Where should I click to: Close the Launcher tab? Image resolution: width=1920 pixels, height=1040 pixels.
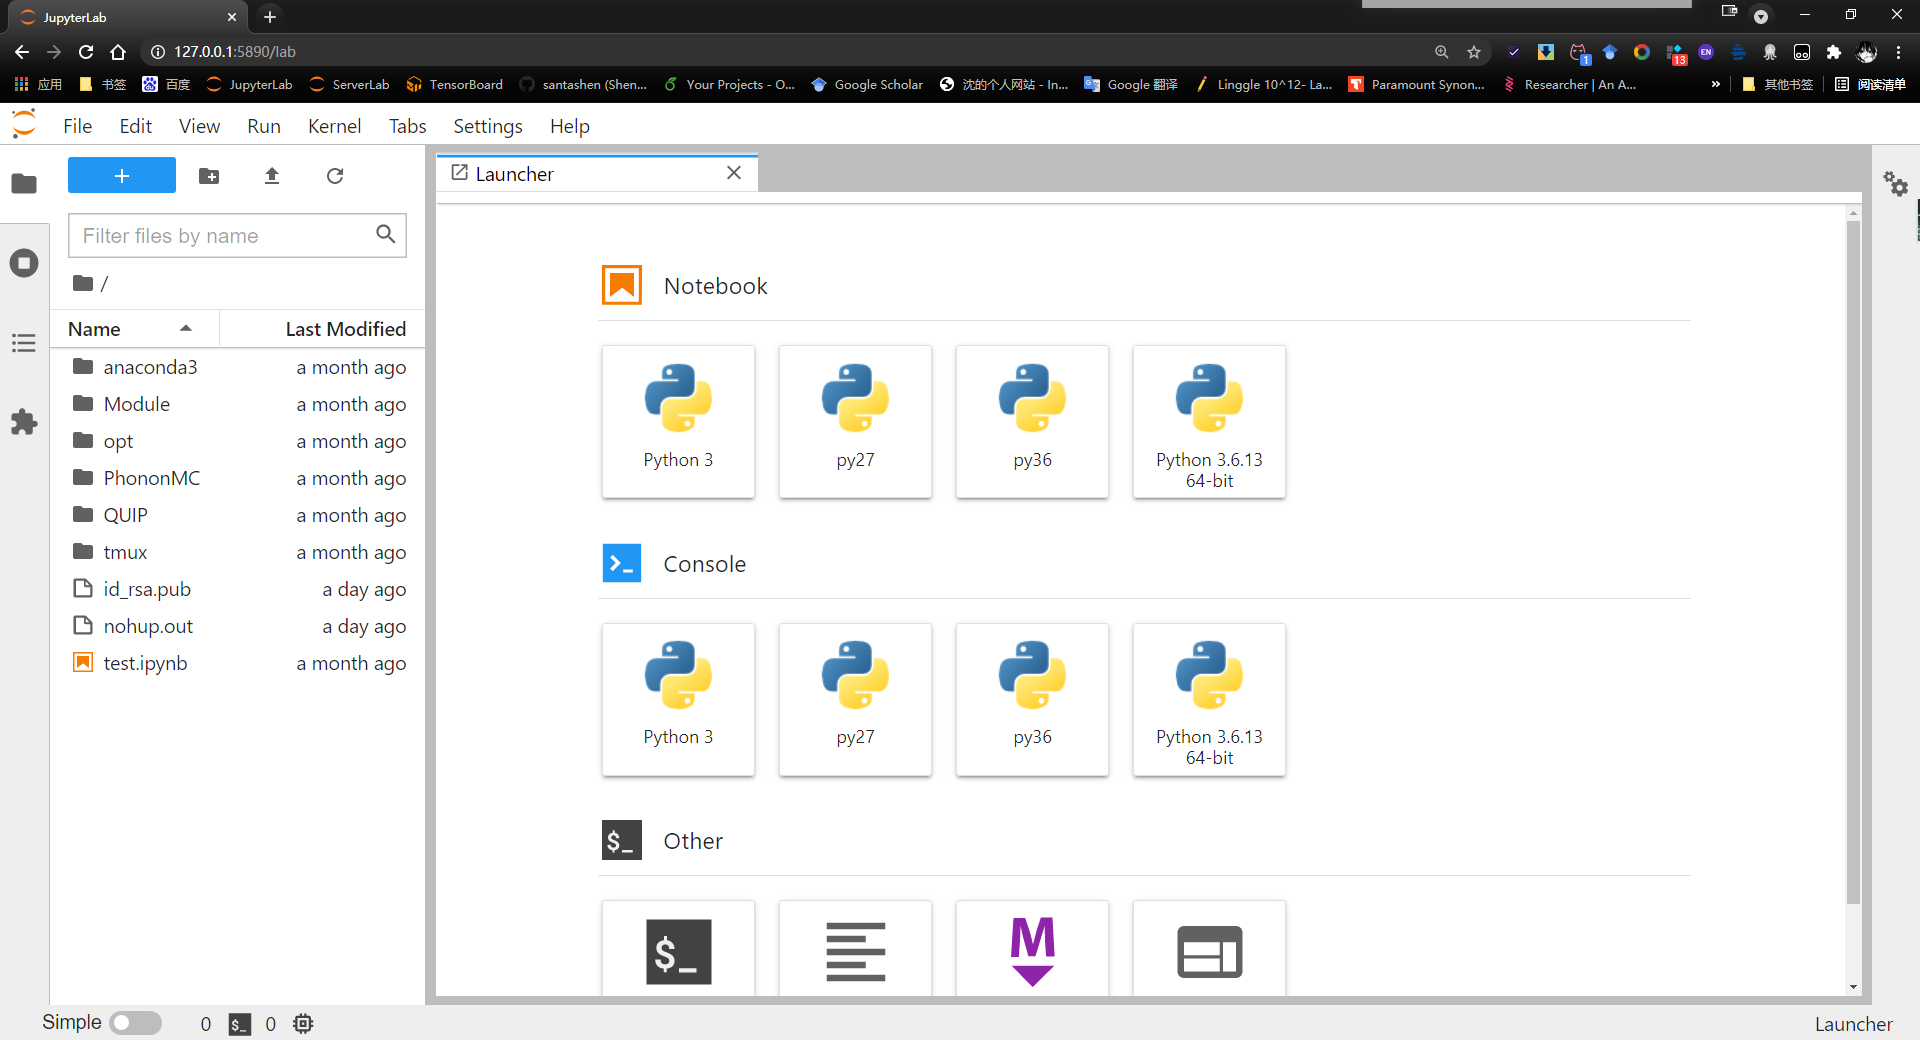(x=734, y=173)
